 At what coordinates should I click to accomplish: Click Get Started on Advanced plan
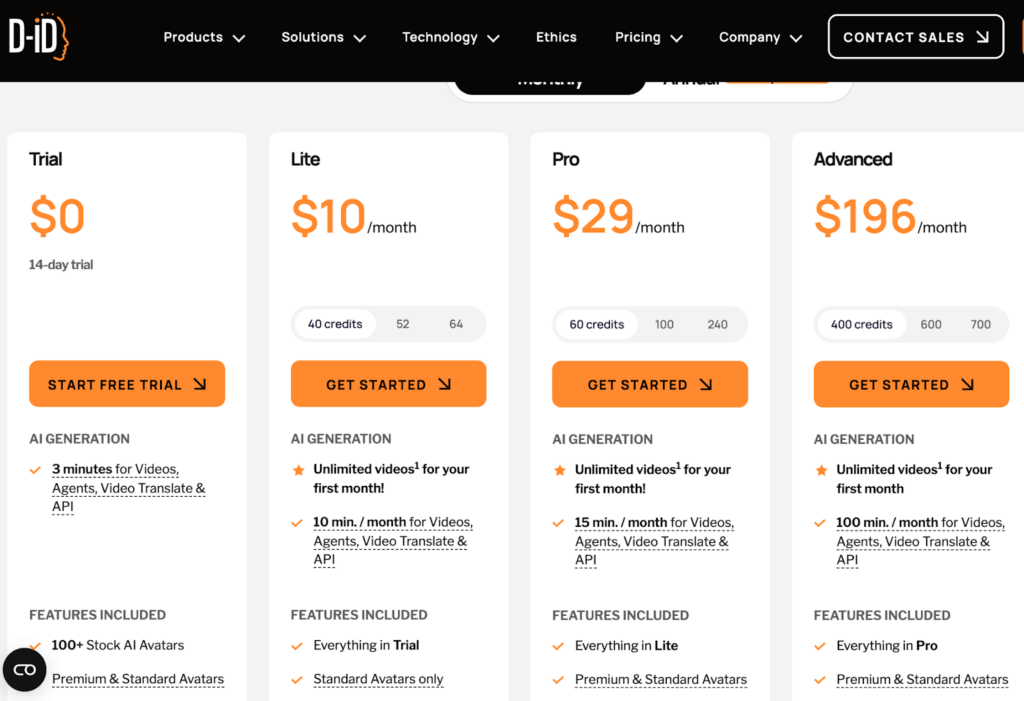click(911, 384)
